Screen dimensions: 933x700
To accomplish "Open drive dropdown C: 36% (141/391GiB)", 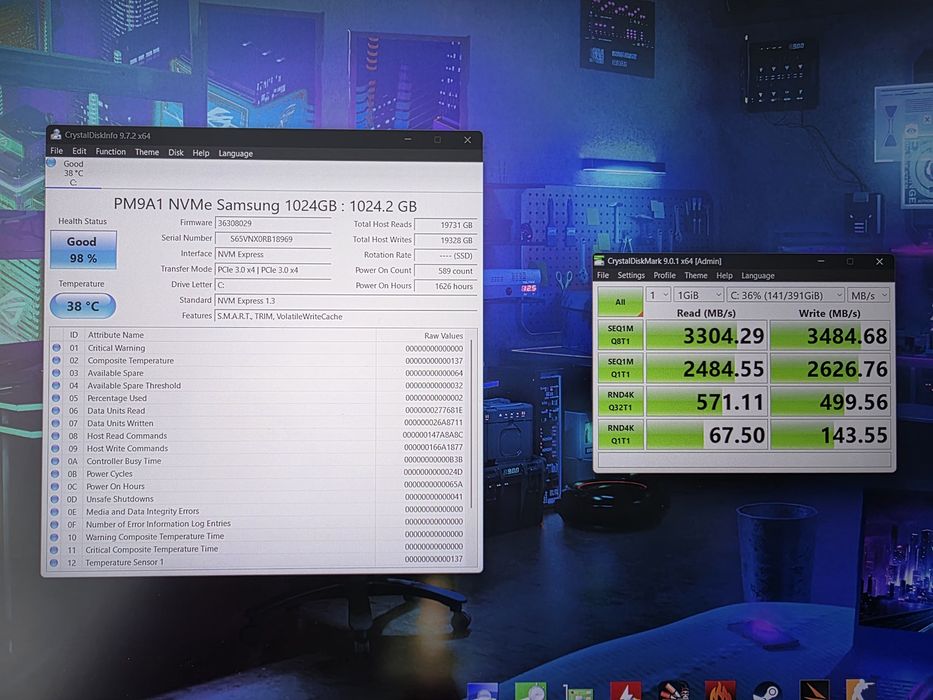I will (785, 295).
